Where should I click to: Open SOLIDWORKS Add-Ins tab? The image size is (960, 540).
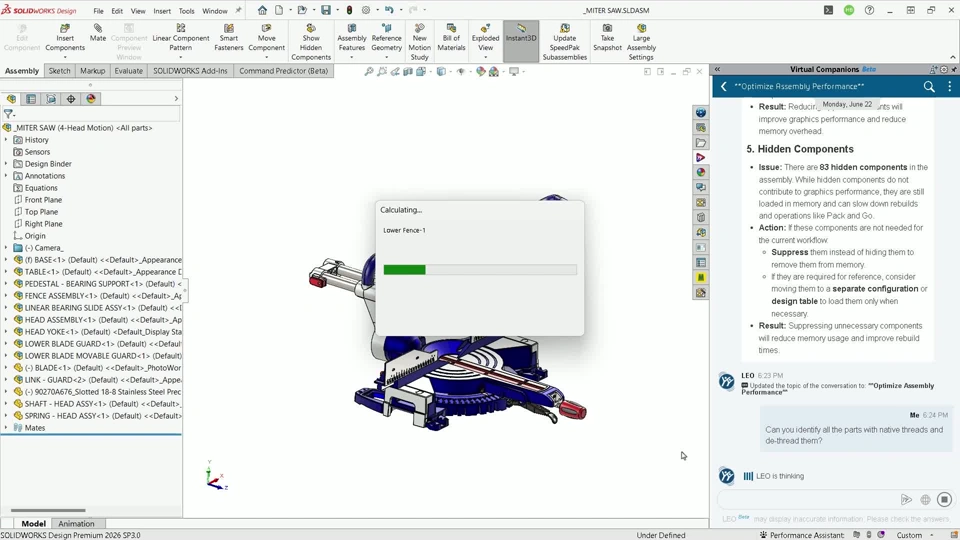click(x=190, y=71)
